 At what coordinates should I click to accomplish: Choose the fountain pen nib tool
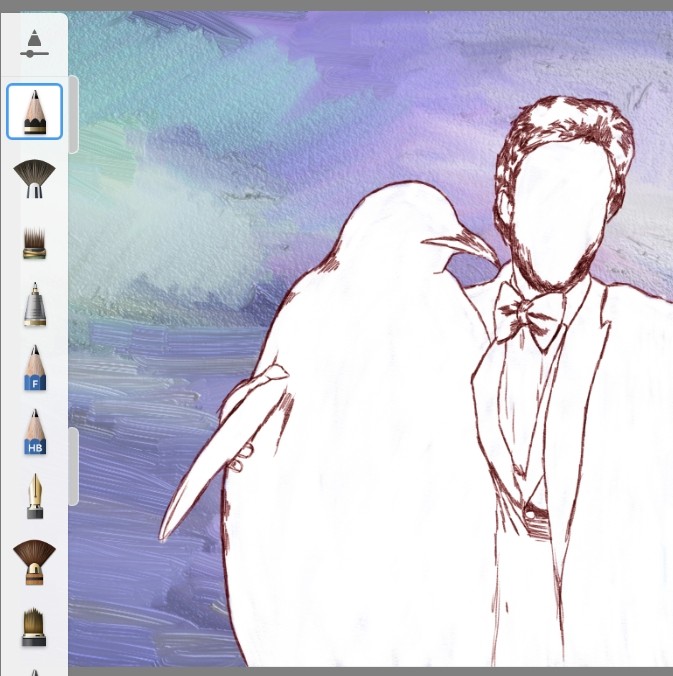pos(35,496)
